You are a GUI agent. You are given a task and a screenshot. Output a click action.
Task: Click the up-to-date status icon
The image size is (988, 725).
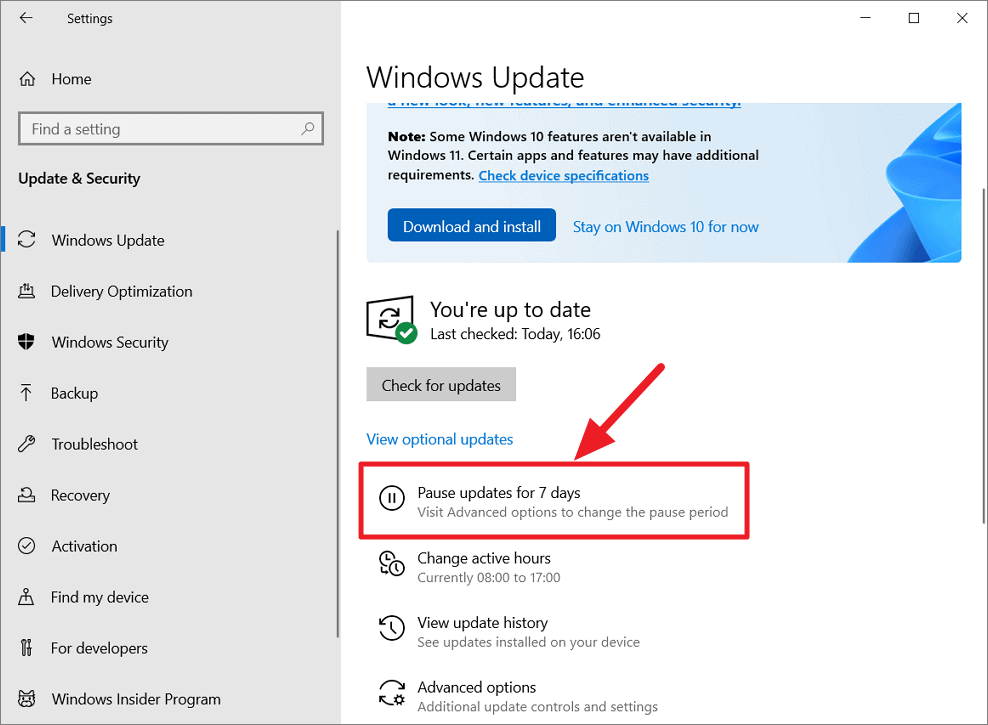coord(391,319)
